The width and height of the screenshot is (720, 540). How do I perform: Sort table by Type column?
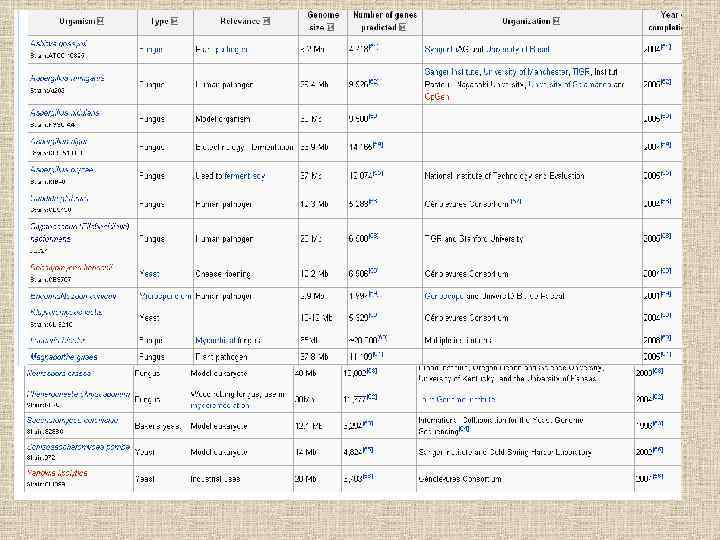(x=174, y=21)
